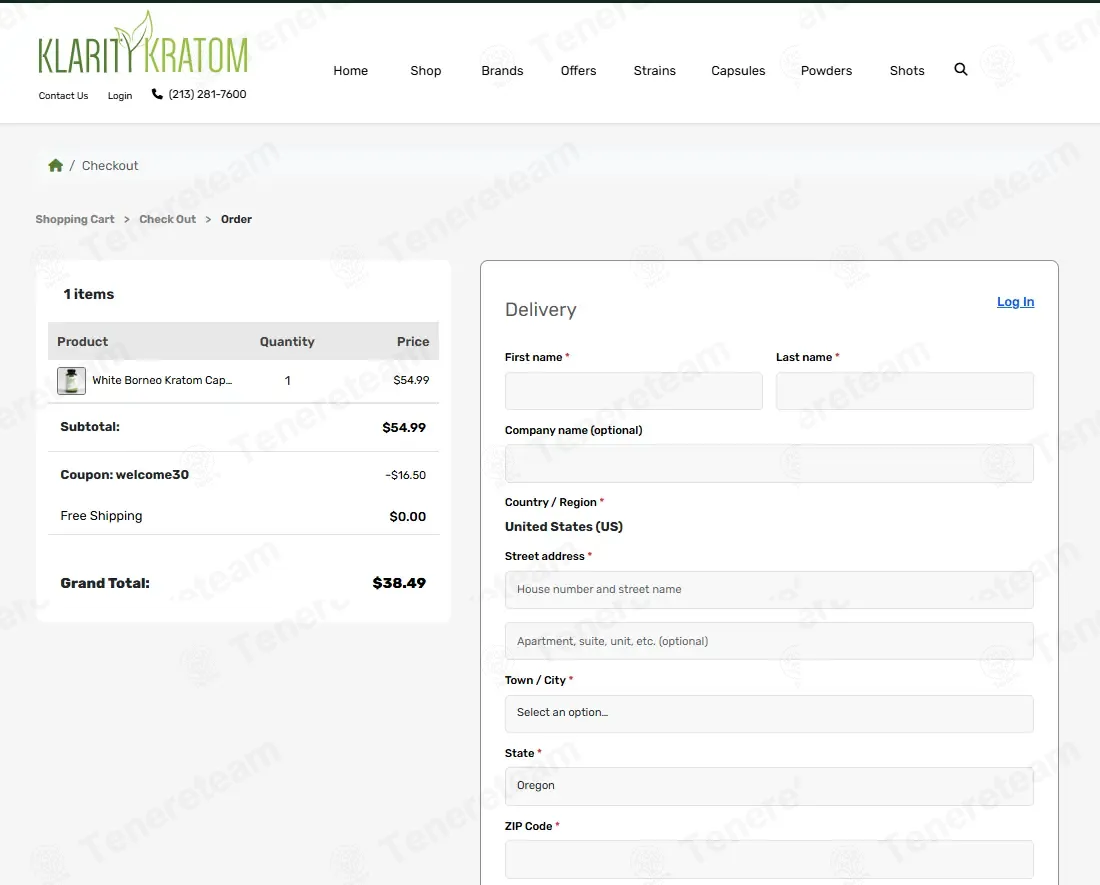Select the Strains menu item
Image resolution: width=1100 pixels, height=885 pixels.
pyautogui.click(x=655, y=71)
